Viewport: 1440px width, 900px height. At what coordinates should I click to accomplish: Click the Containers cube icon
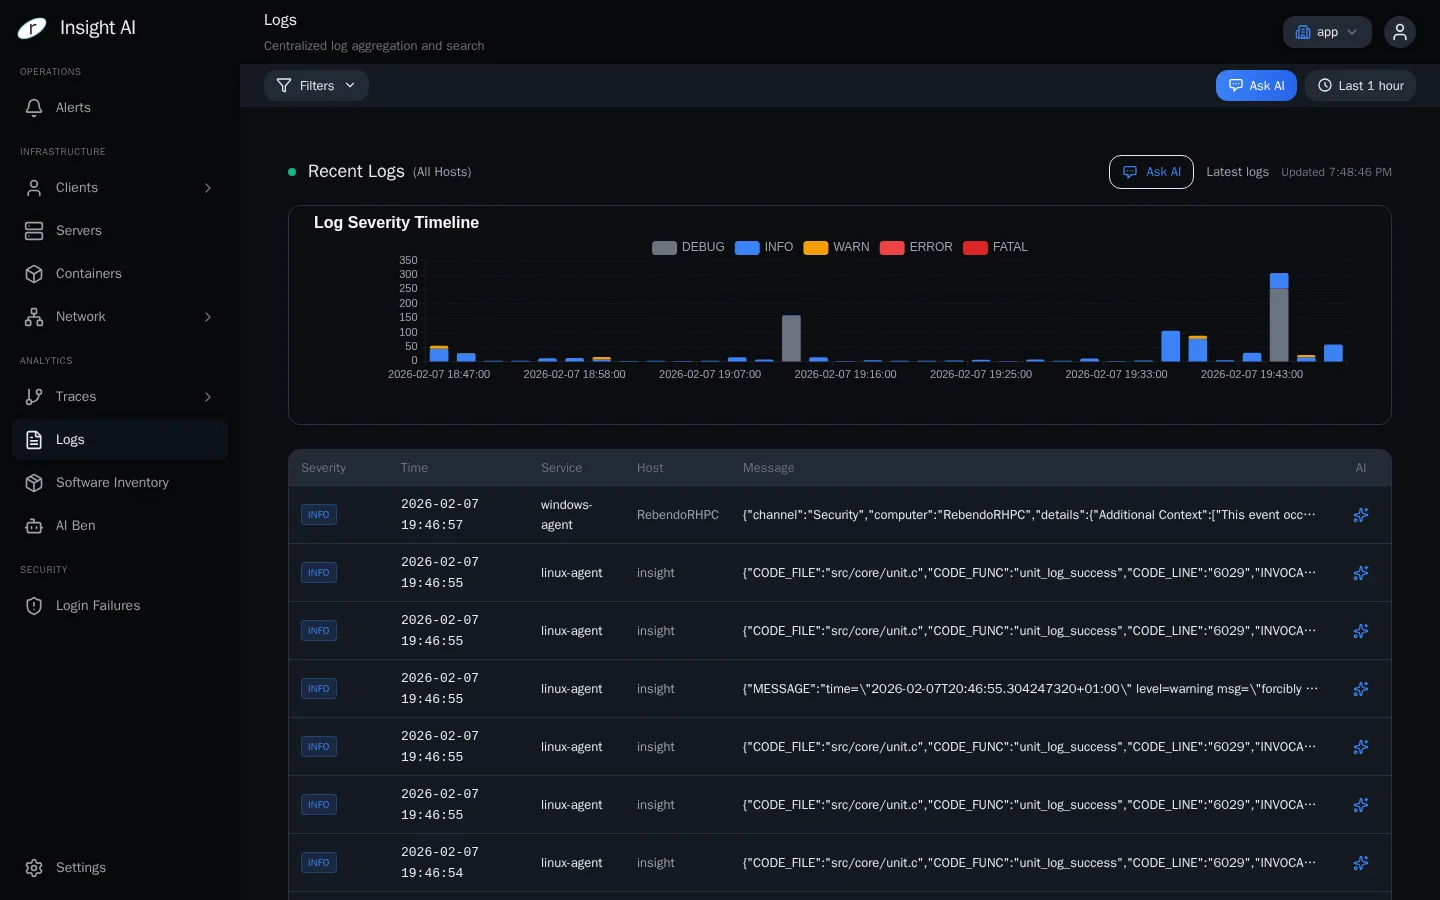pos(34,274)
